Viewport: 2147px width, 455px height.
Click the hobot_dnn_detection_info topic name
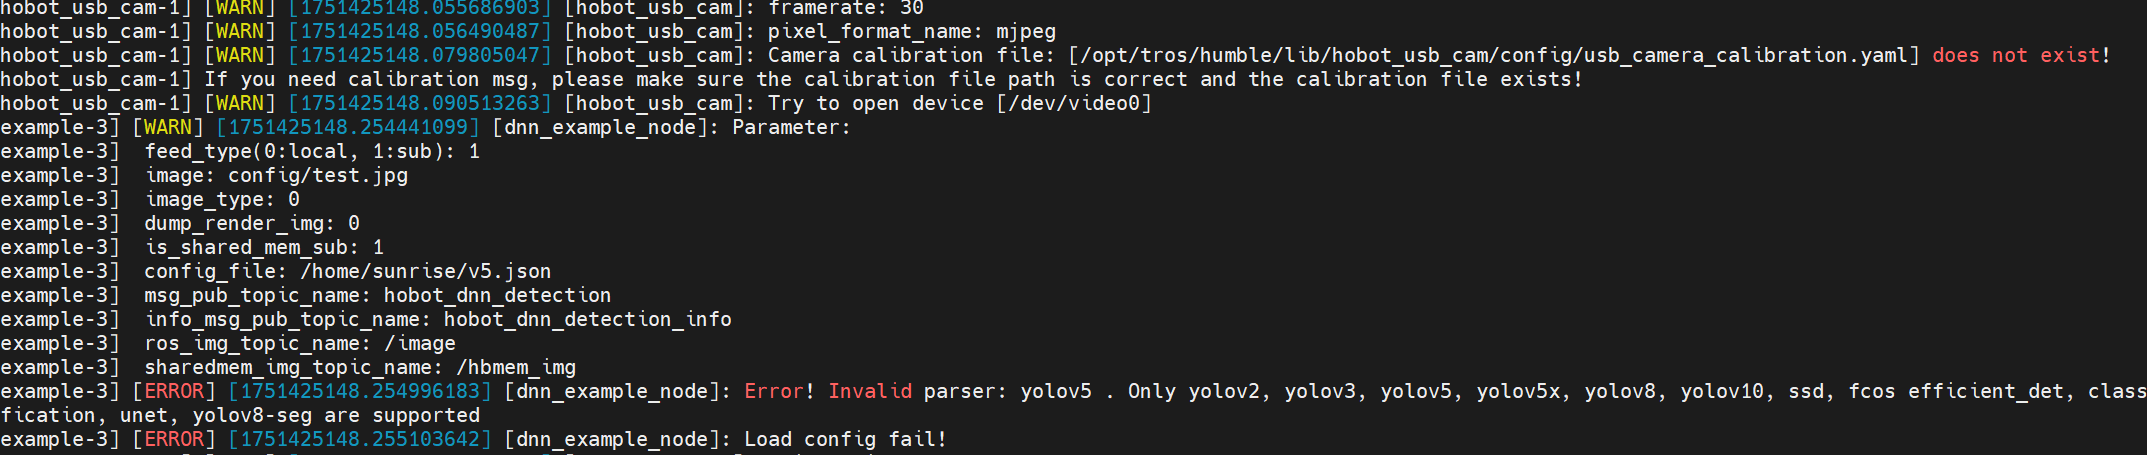tap(588, 320)
